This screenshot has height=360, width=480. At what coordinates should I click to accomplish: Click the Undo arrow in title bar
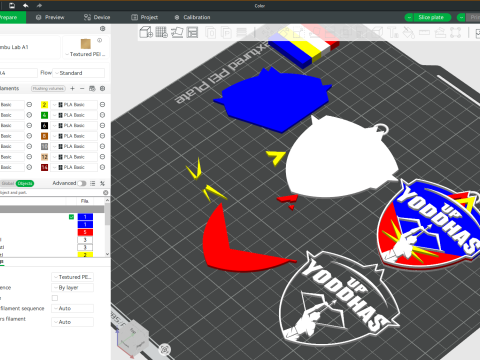click(x=26, y=5)
